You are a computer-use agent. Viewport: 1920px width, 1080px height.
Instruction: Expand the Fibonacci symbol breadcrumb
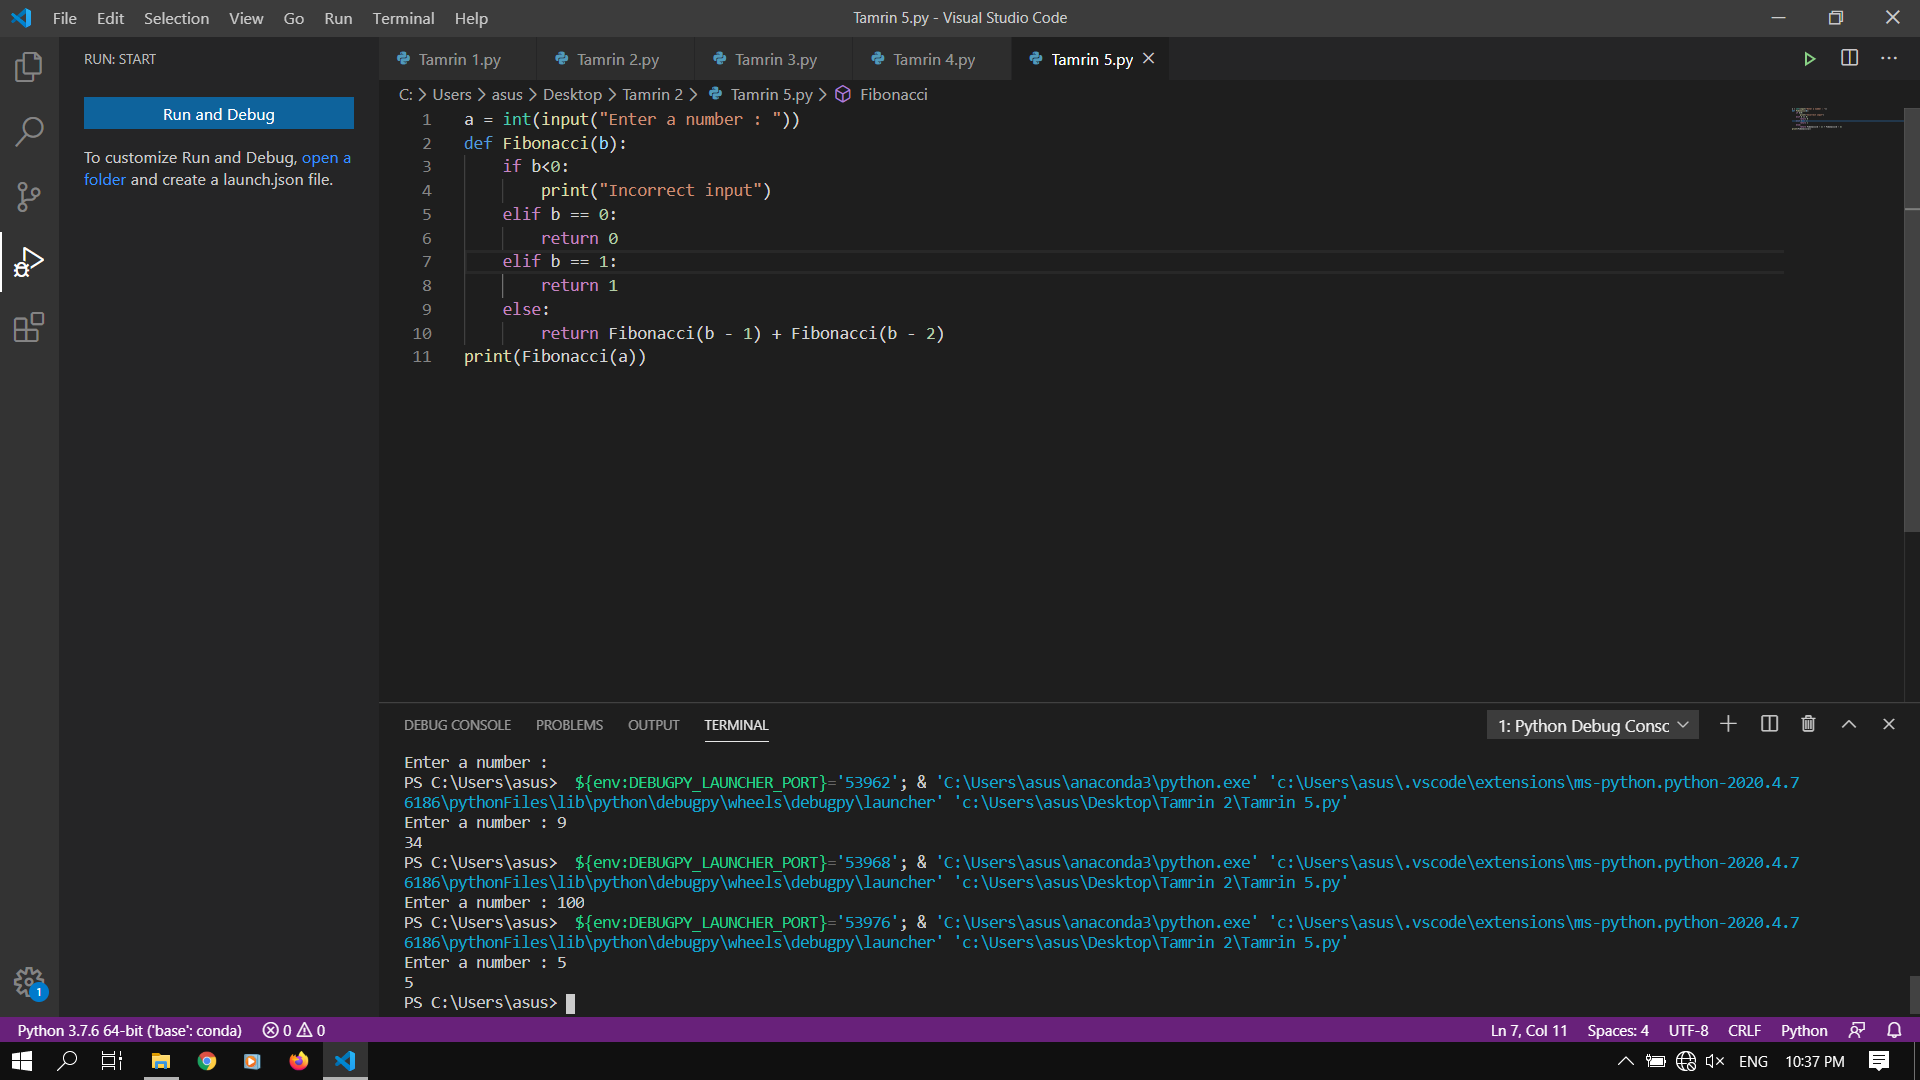click(x=882, y=94)
